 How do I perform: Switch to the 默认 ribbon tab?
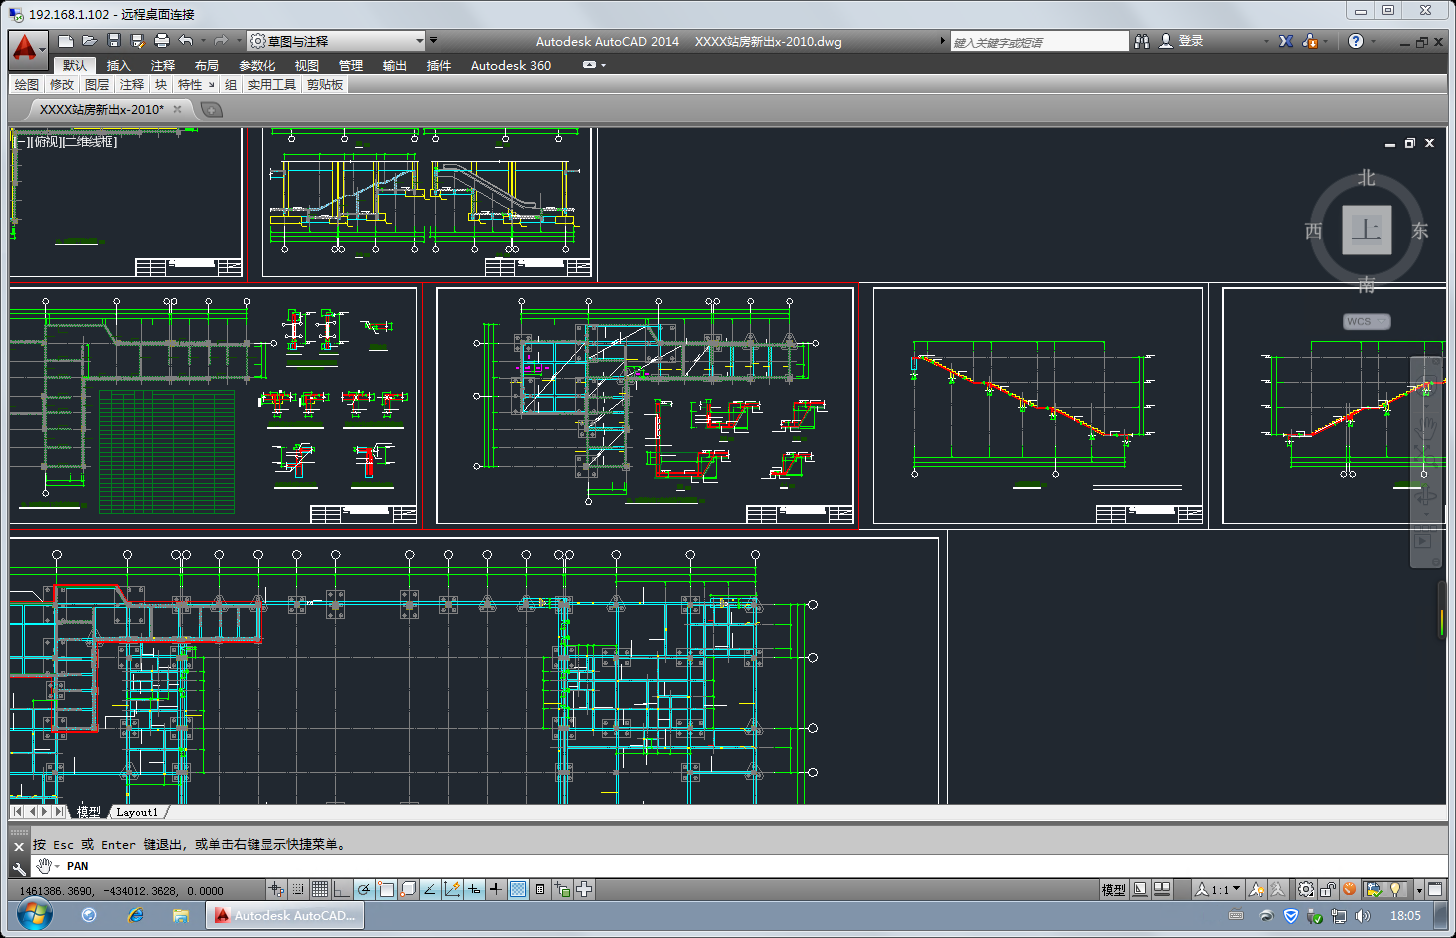[x=75, y=65]
